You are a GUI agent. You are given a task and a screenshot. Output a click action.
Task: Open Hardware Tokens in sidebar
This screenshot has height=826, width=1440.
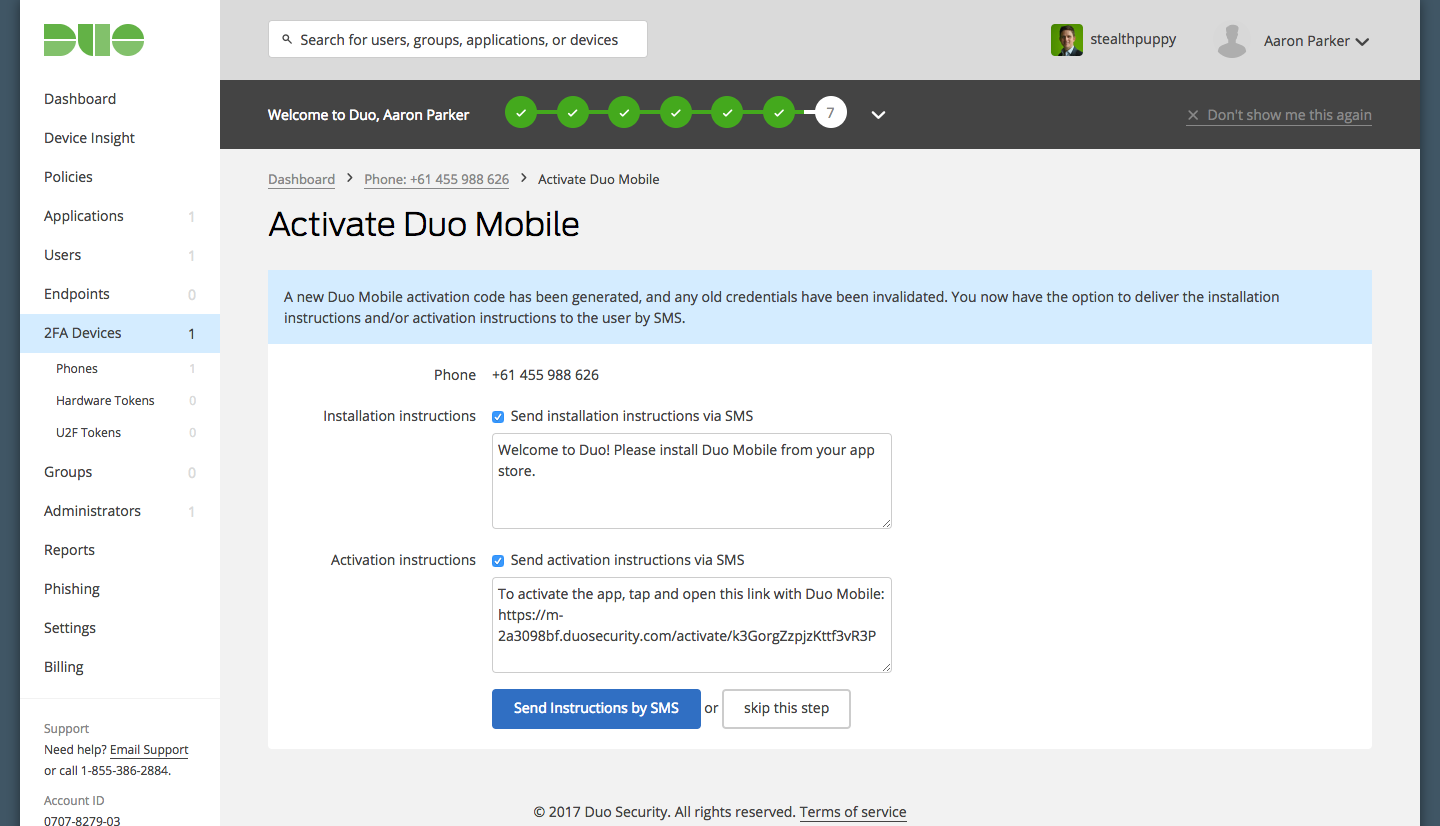(105, 400)
